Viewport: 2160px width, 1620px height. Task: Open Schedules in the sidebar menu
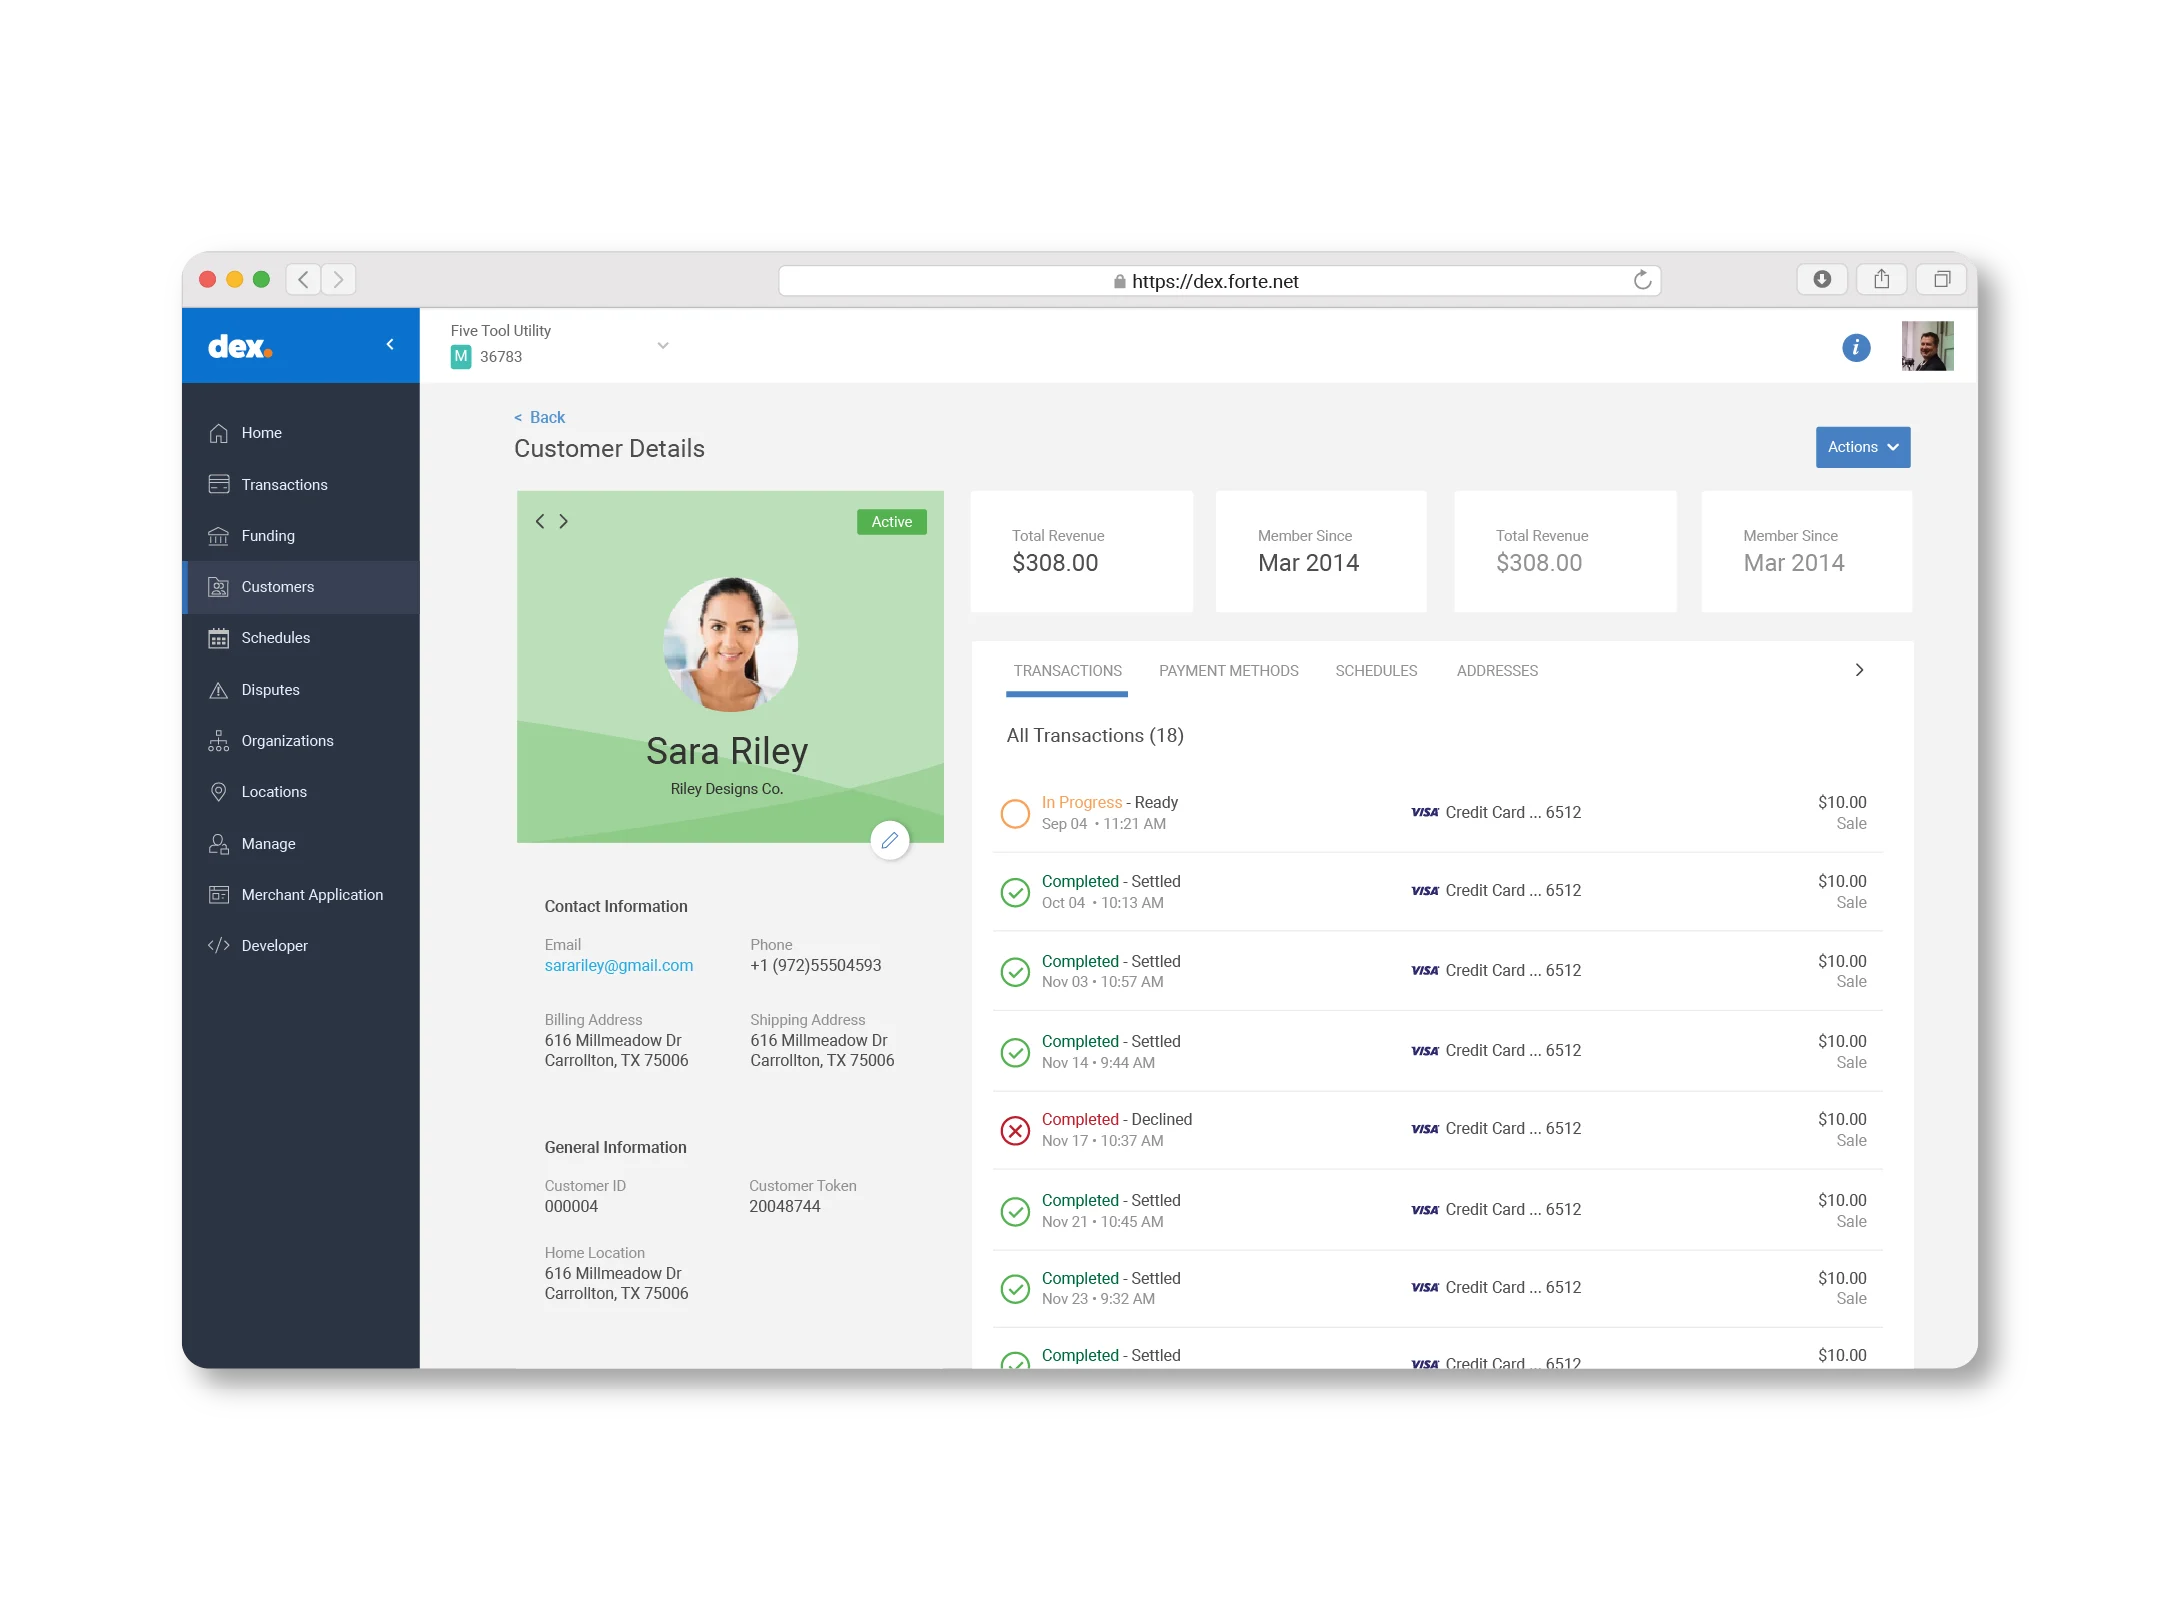275,638
